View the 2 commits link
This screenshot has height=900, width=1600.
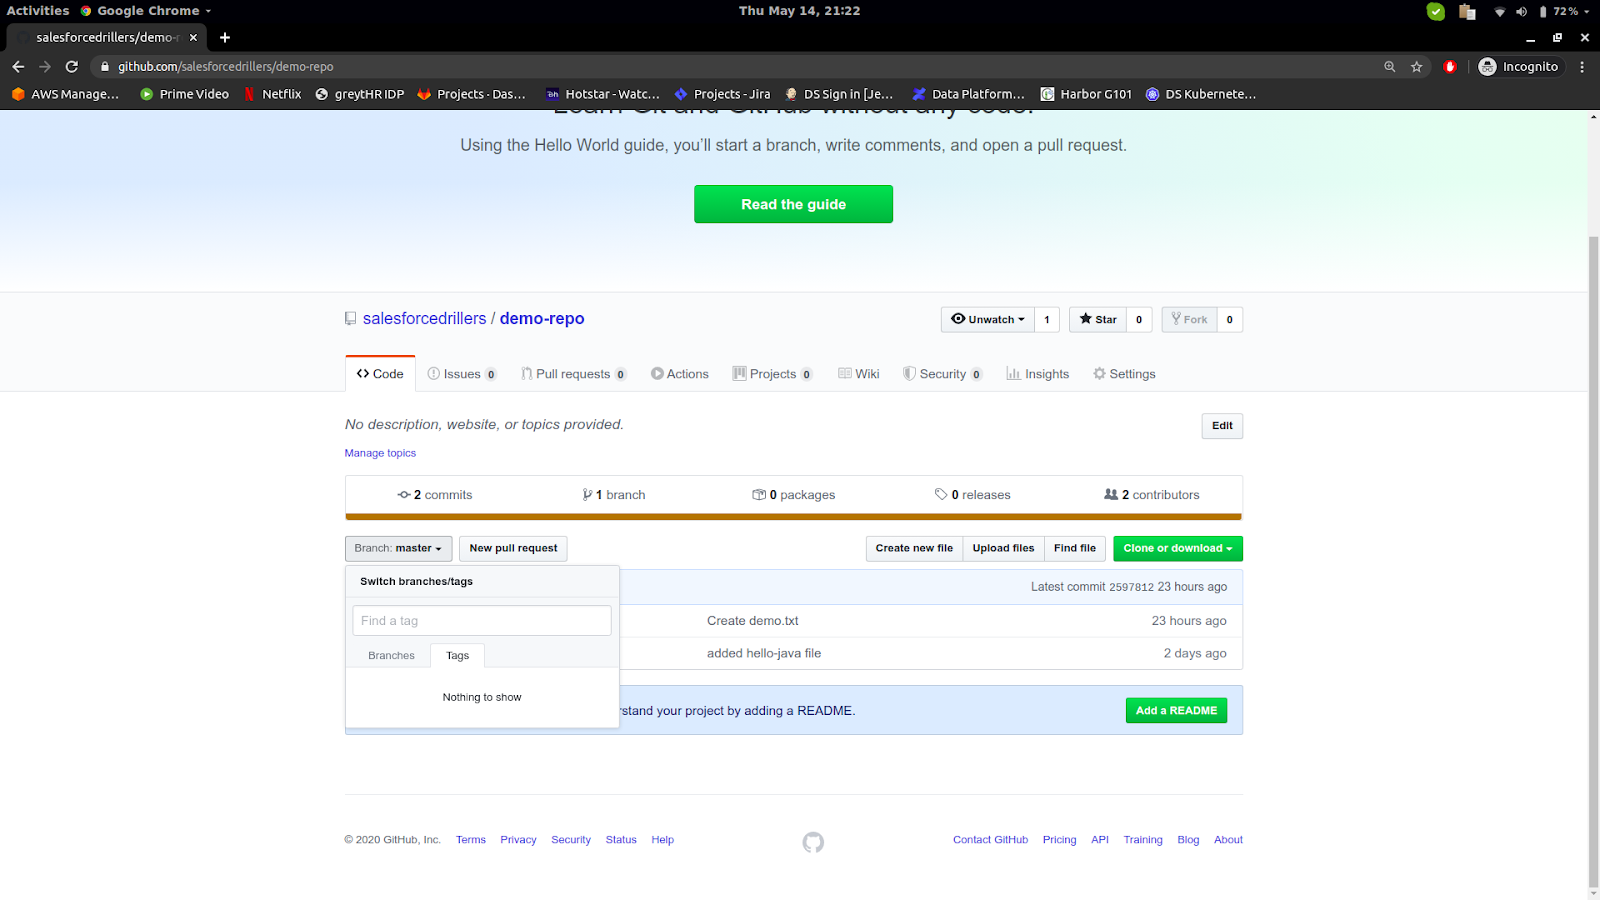point(435,495)
